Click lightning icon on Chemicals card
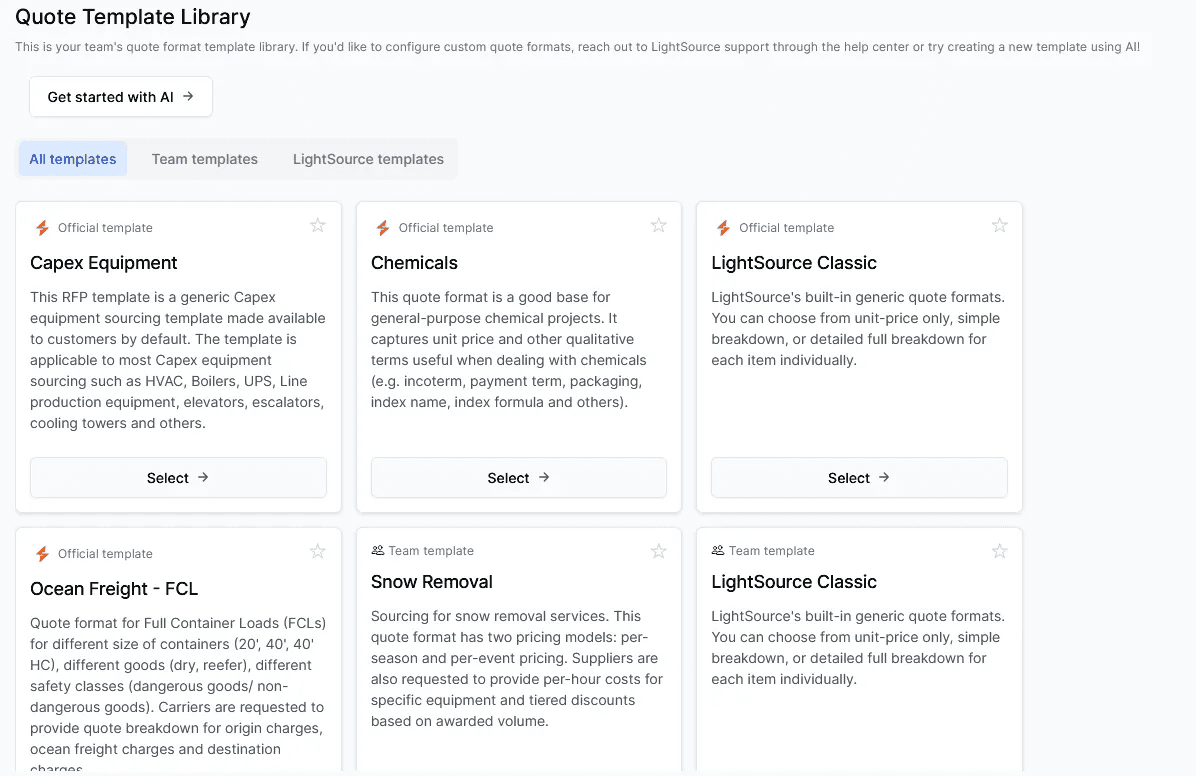1196x776 pixels. (383, 227)
